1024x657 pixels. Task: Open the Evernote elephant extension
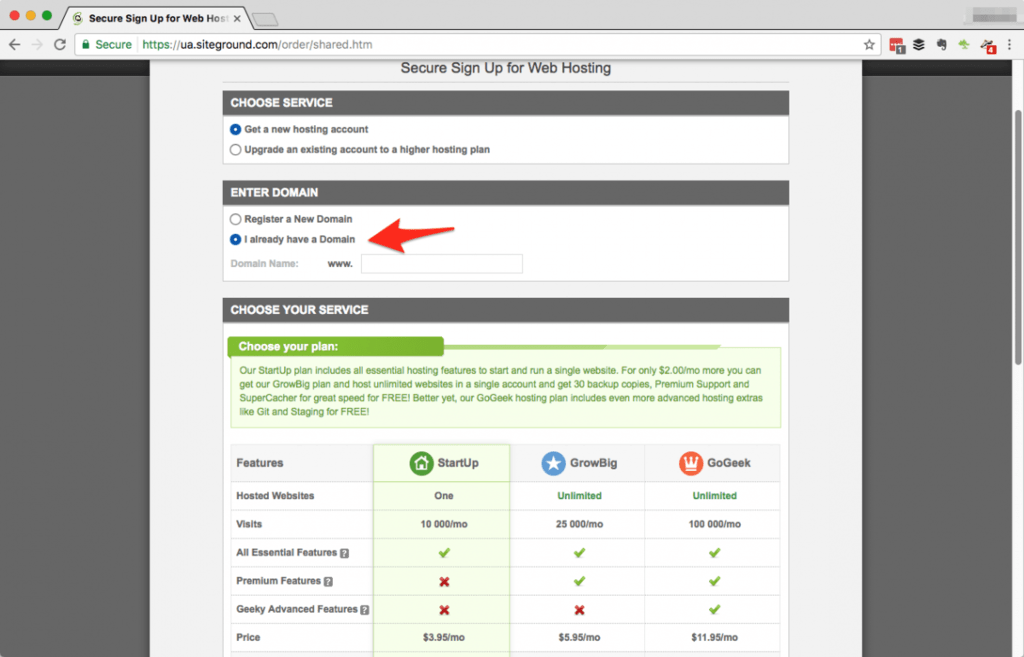(941, 44)
